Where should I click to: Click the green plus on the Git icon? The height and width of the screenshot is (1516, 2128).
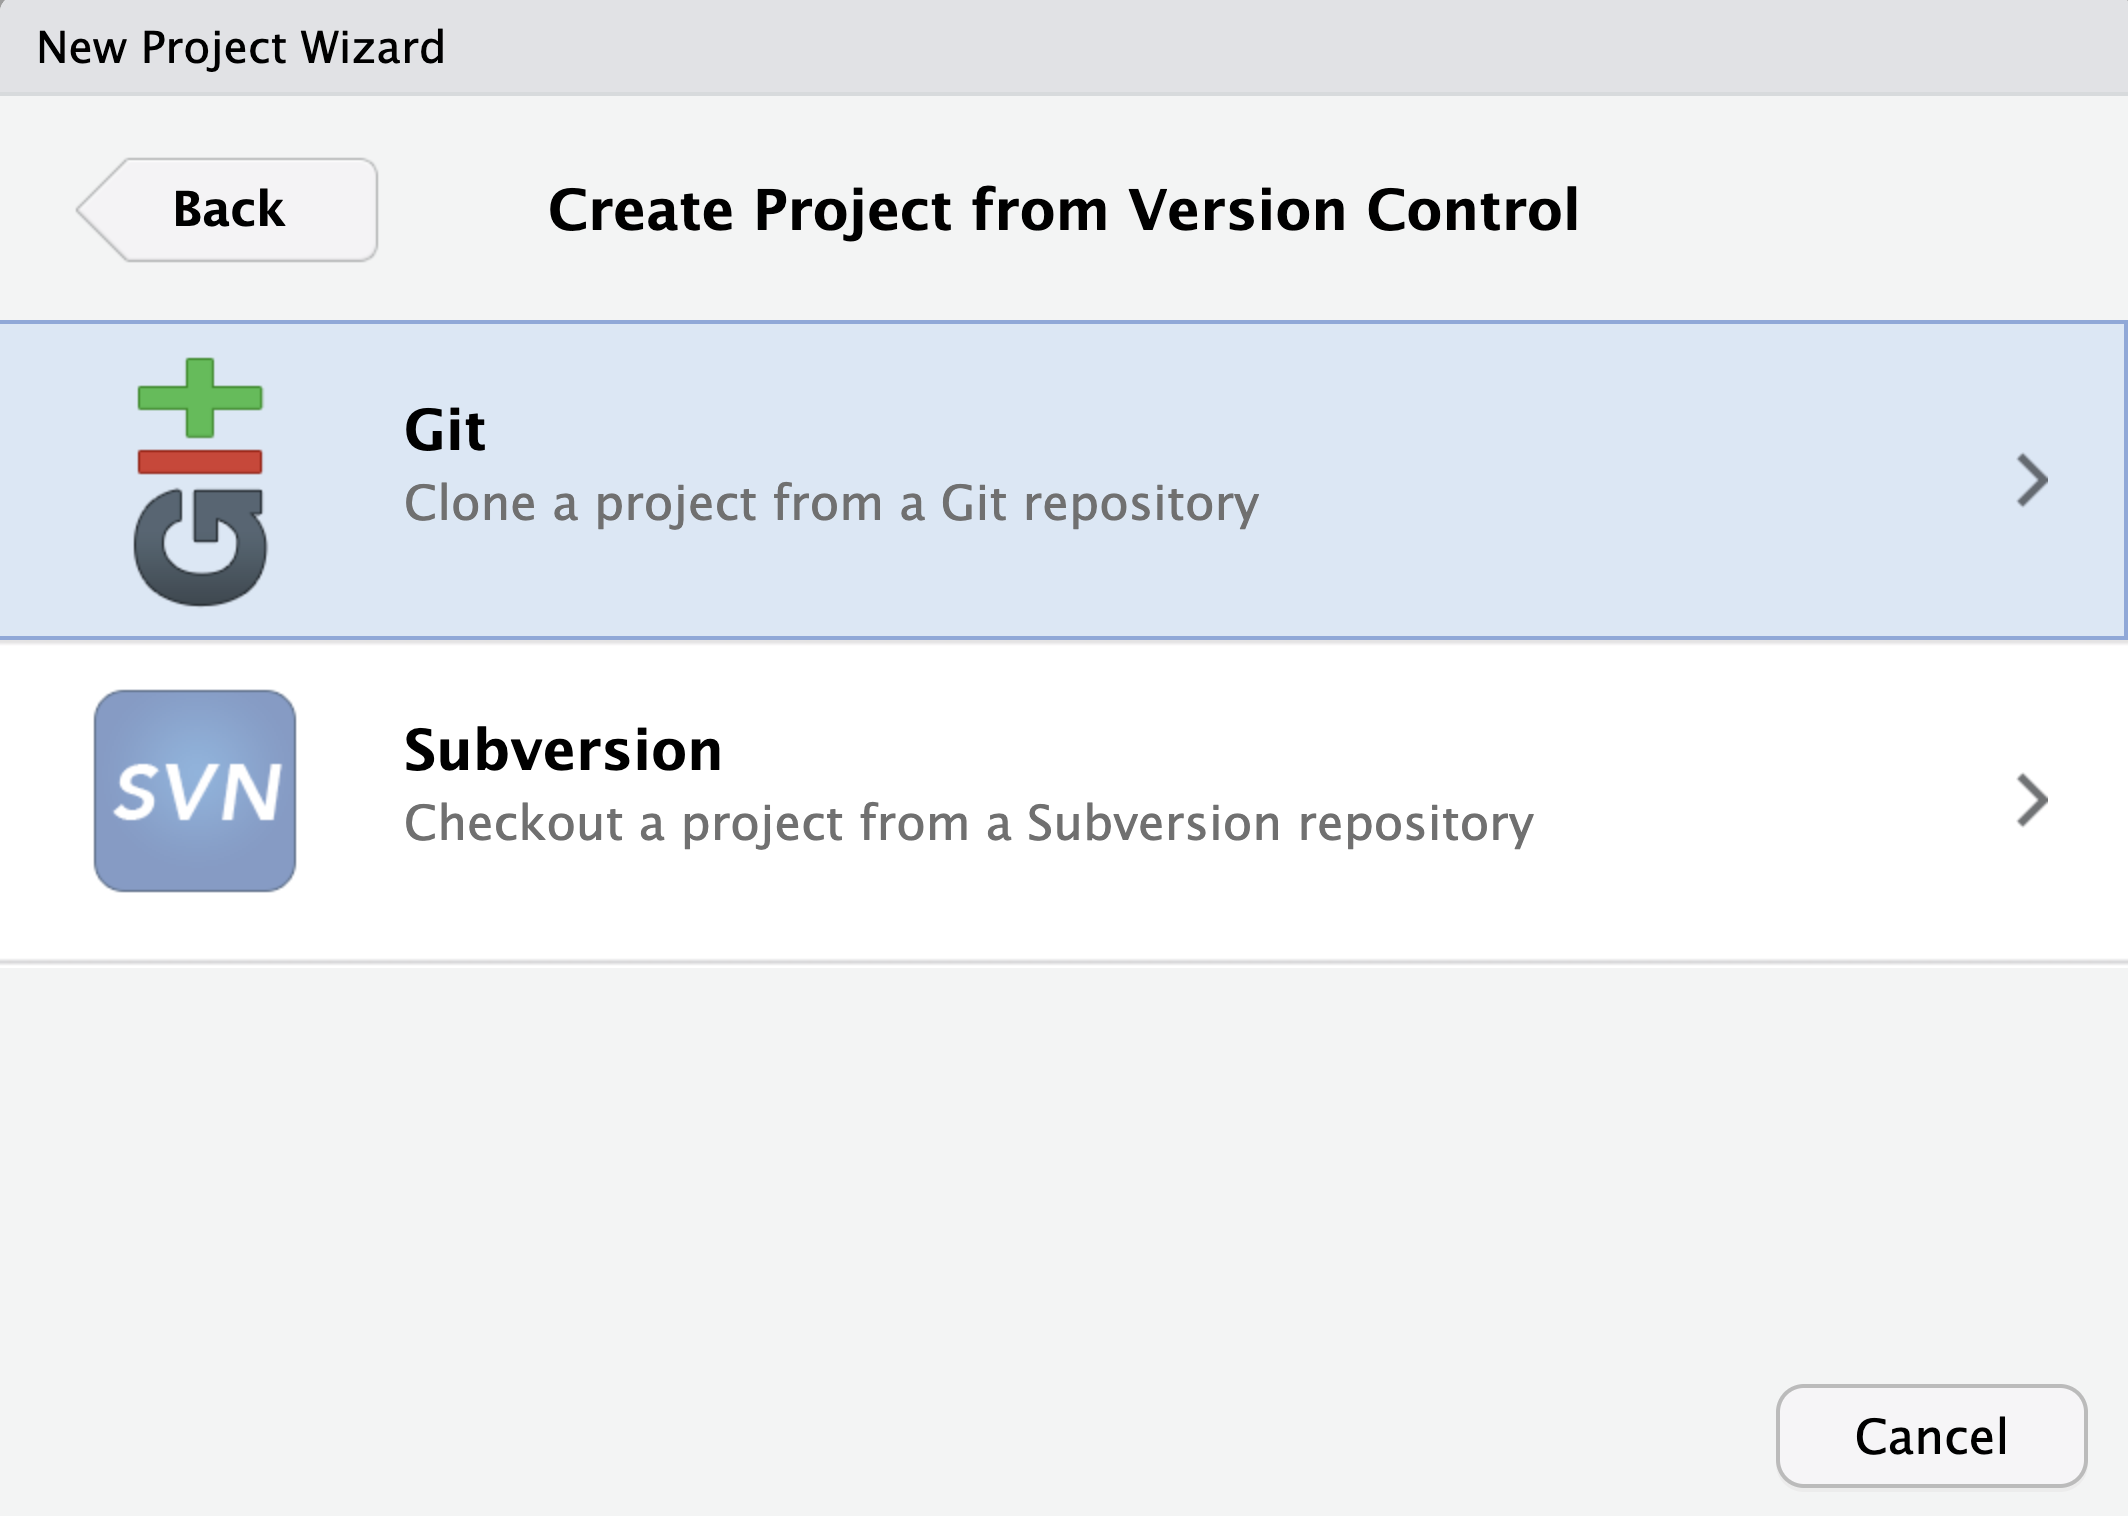pyautogui.click(x=200, y=397)
